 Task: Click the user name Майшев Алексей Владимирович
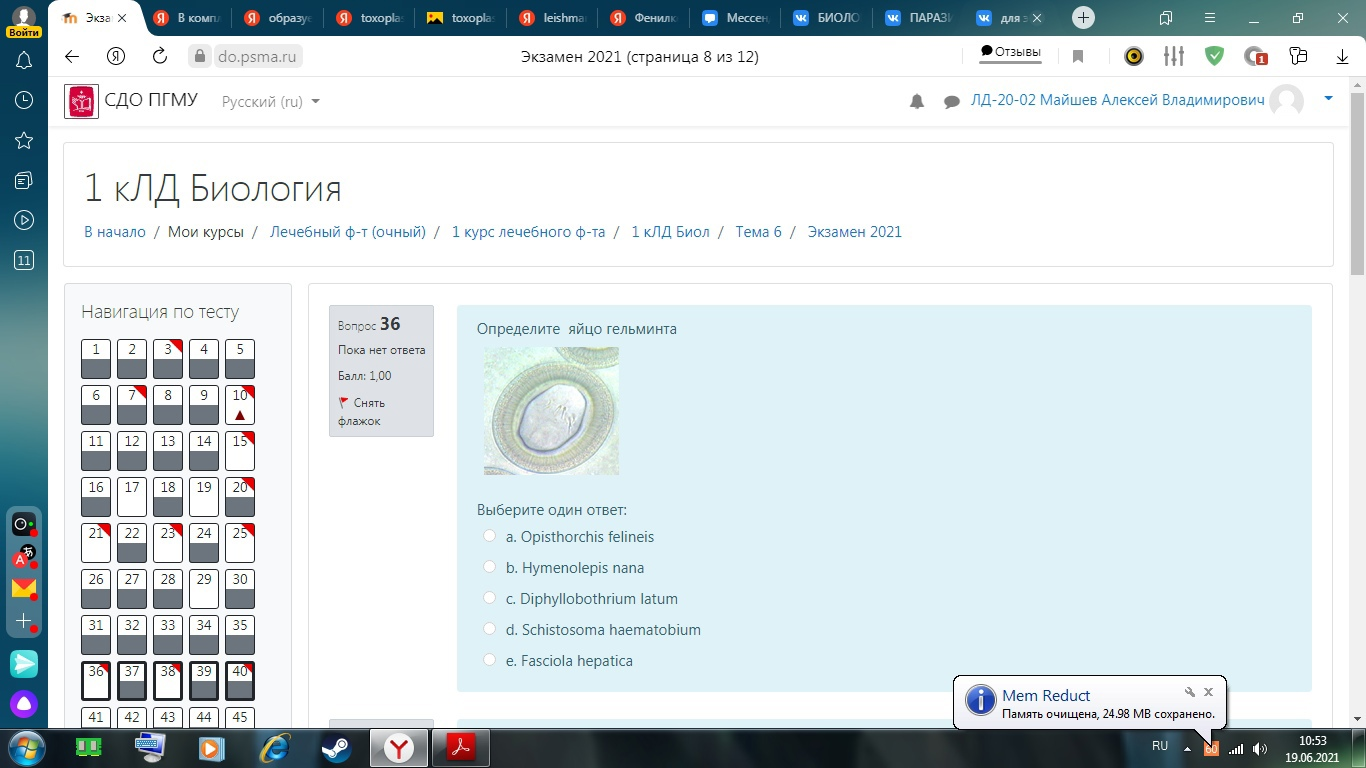[x=1118, y=101]
